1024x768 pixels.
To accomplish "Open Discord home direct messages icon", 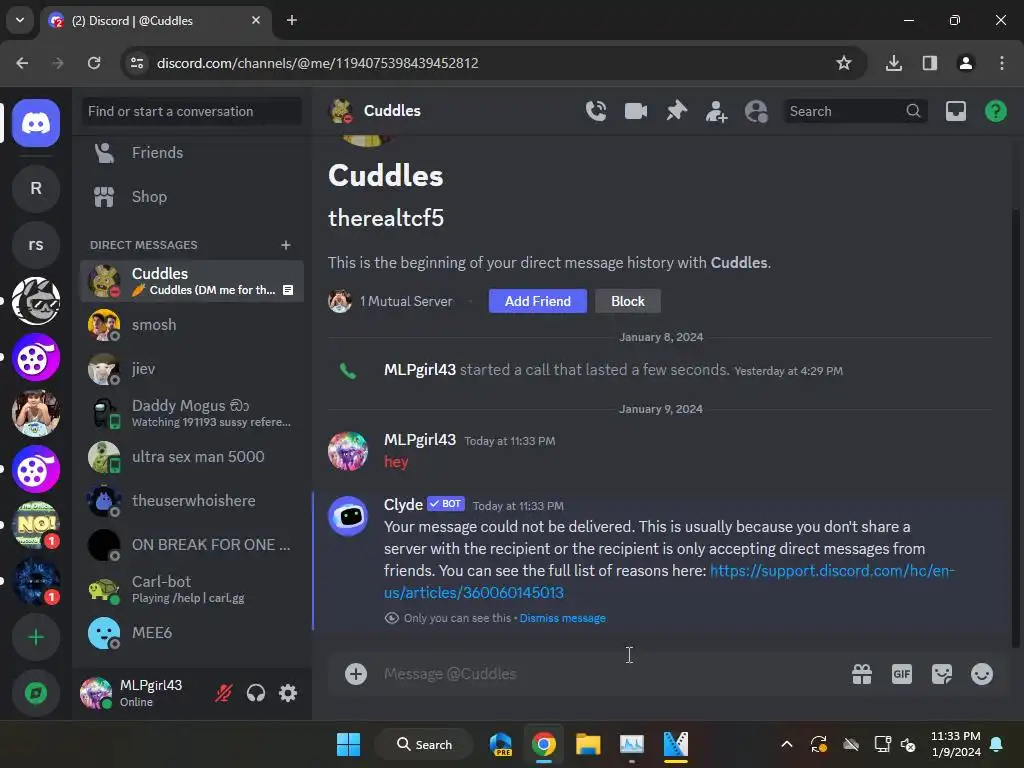I will click(36, 123).
